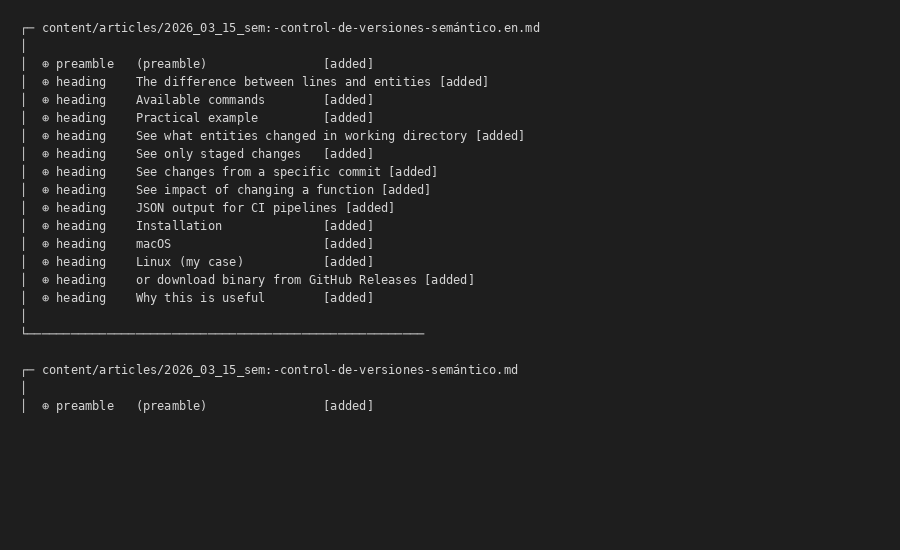
Task: Click the plus icon beside Linux (my case)
Action: (45, 262)
